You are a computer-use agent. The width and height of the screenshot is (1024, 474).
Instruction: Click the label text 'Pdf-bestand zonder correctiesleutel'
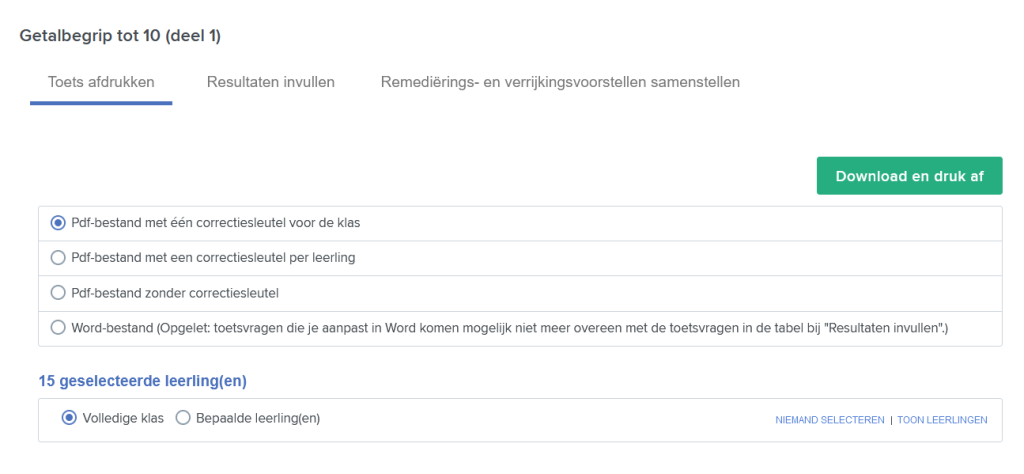175,293
